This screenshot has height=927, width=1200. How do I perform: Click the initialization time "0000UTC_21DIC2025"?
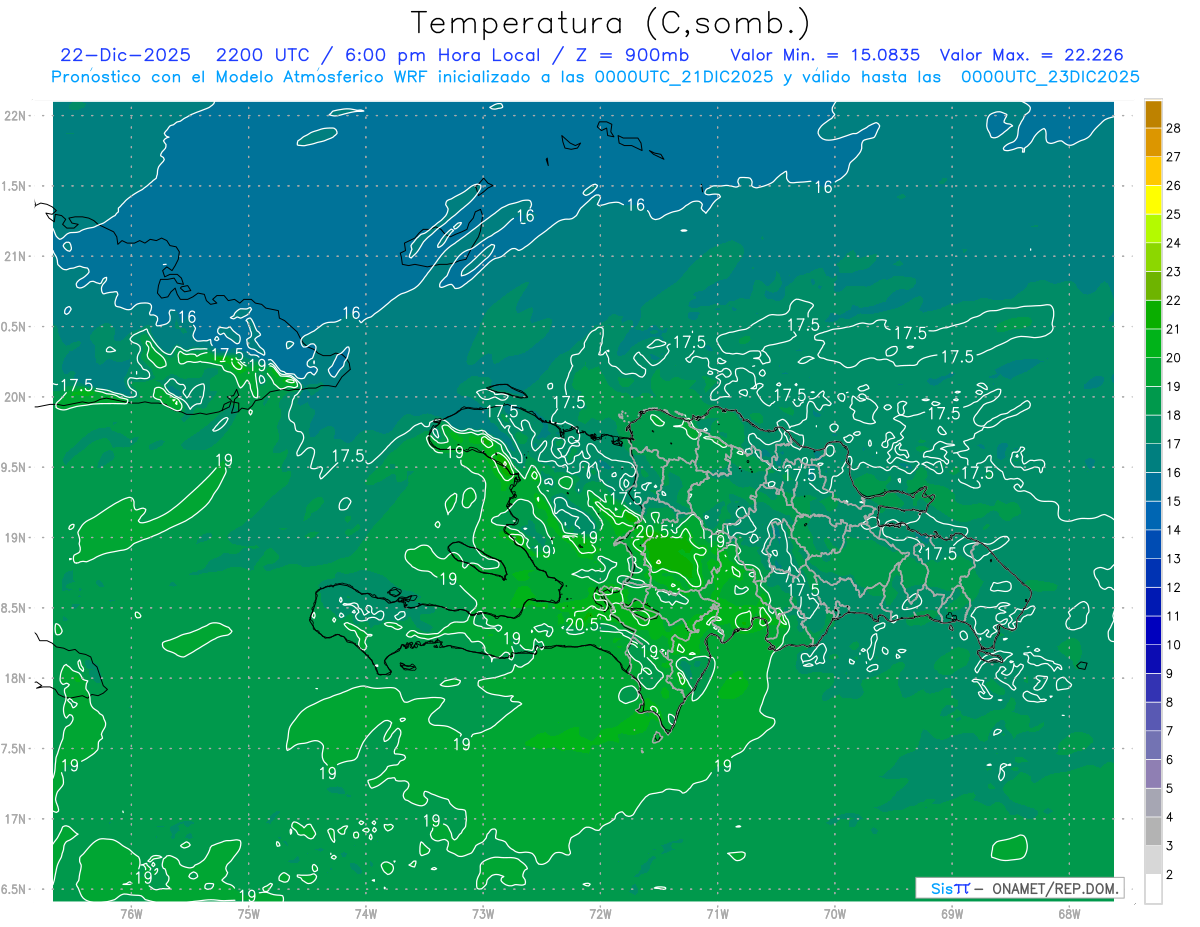pos(684,77)
